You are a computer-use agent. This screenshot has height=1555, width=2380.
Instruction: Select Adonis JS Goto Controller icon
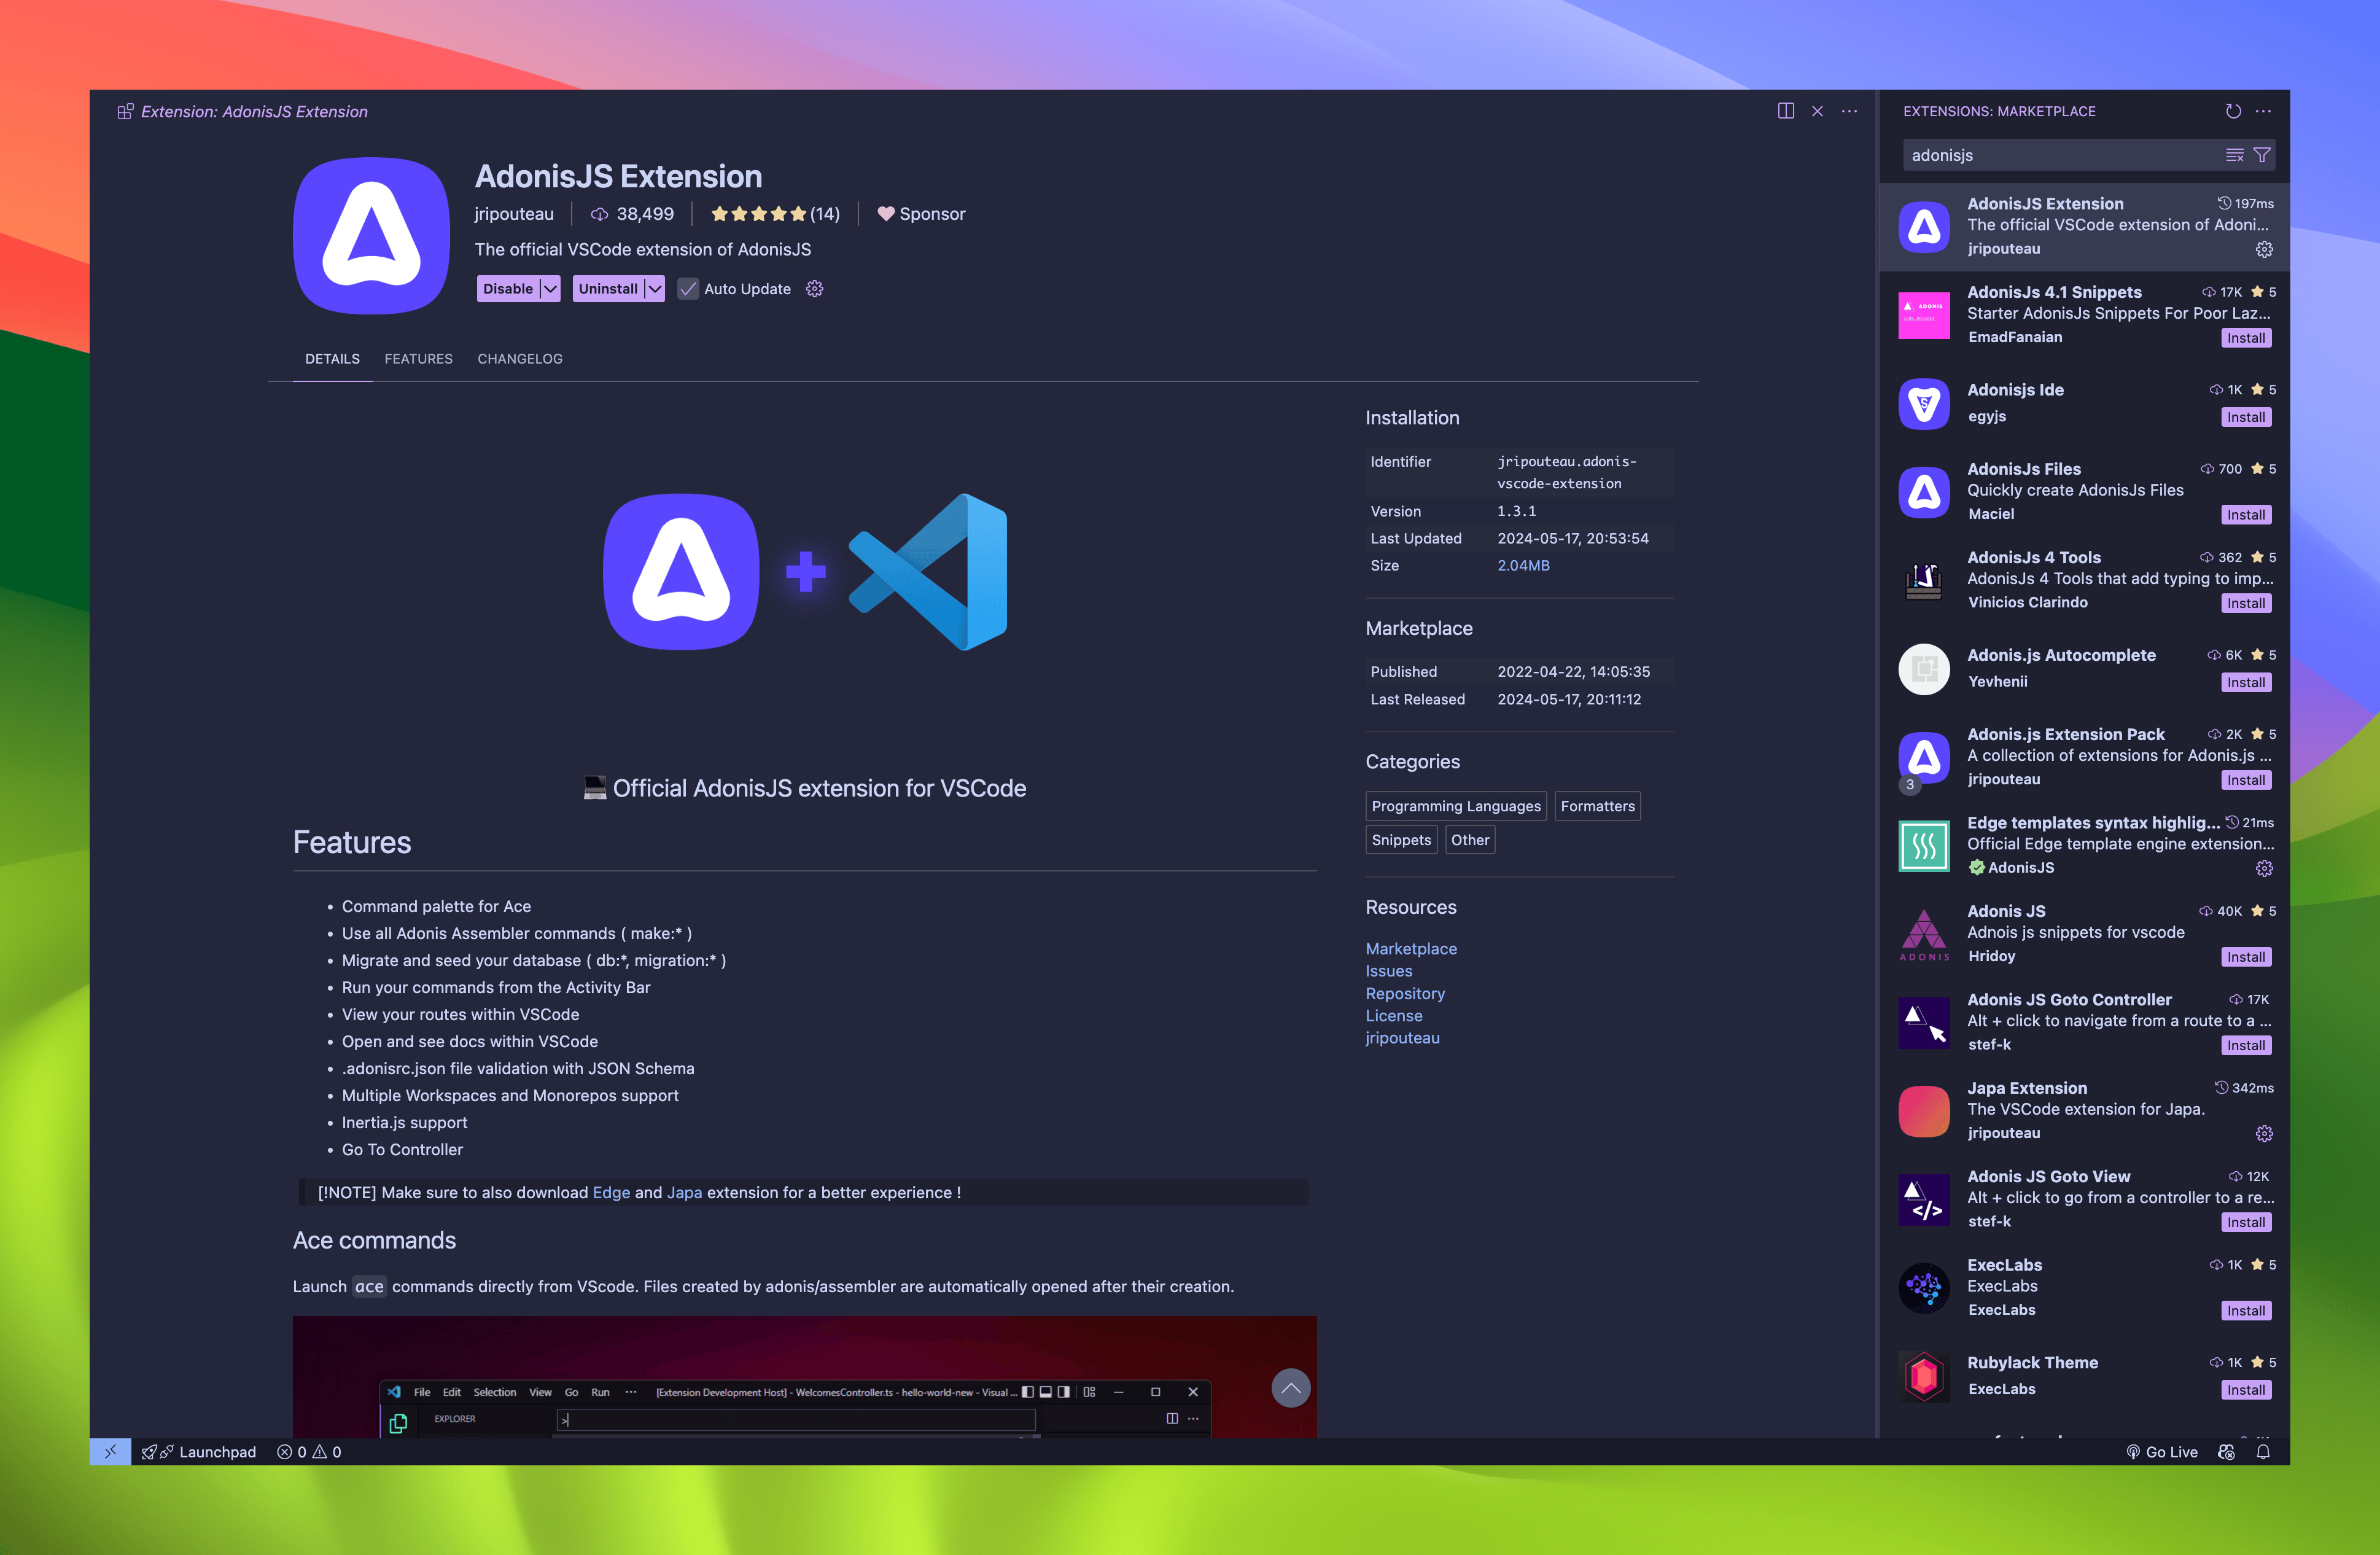point(1923,1022)
